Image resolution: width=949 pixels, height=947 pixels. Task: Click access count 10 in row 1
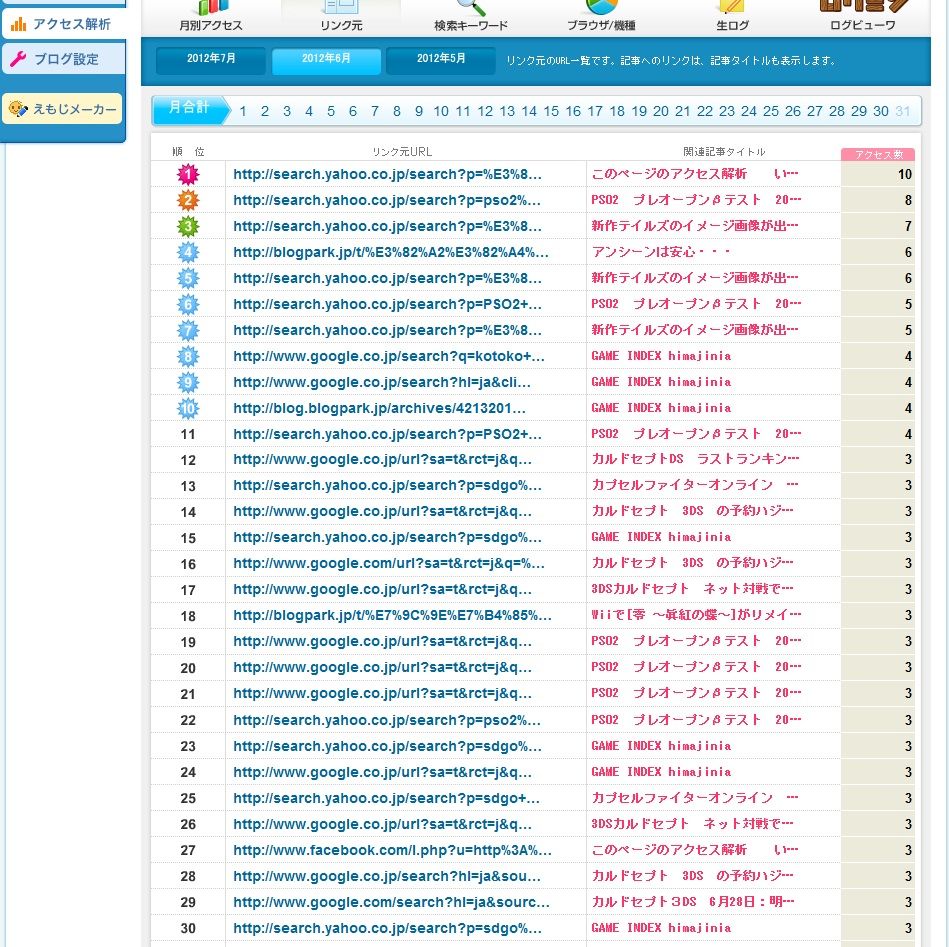point(905,174)
